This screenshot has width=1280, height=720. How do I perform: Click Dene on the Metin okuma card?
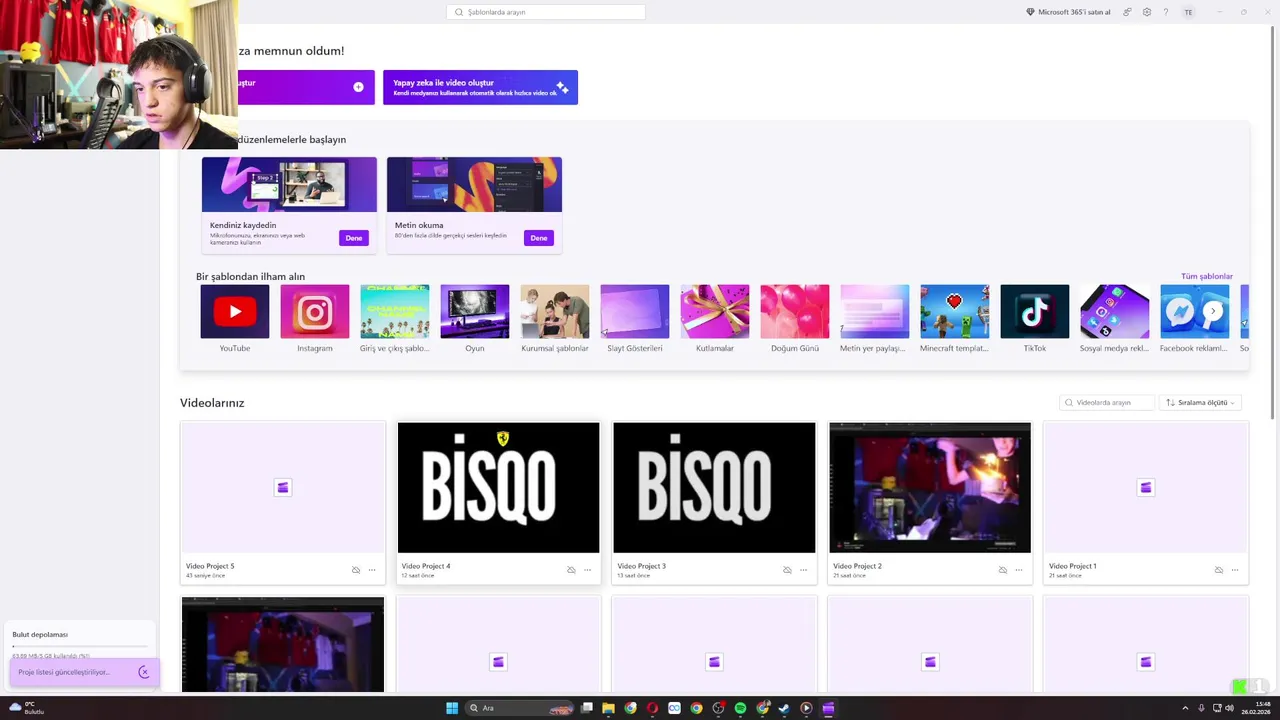[x=539, y=238]
